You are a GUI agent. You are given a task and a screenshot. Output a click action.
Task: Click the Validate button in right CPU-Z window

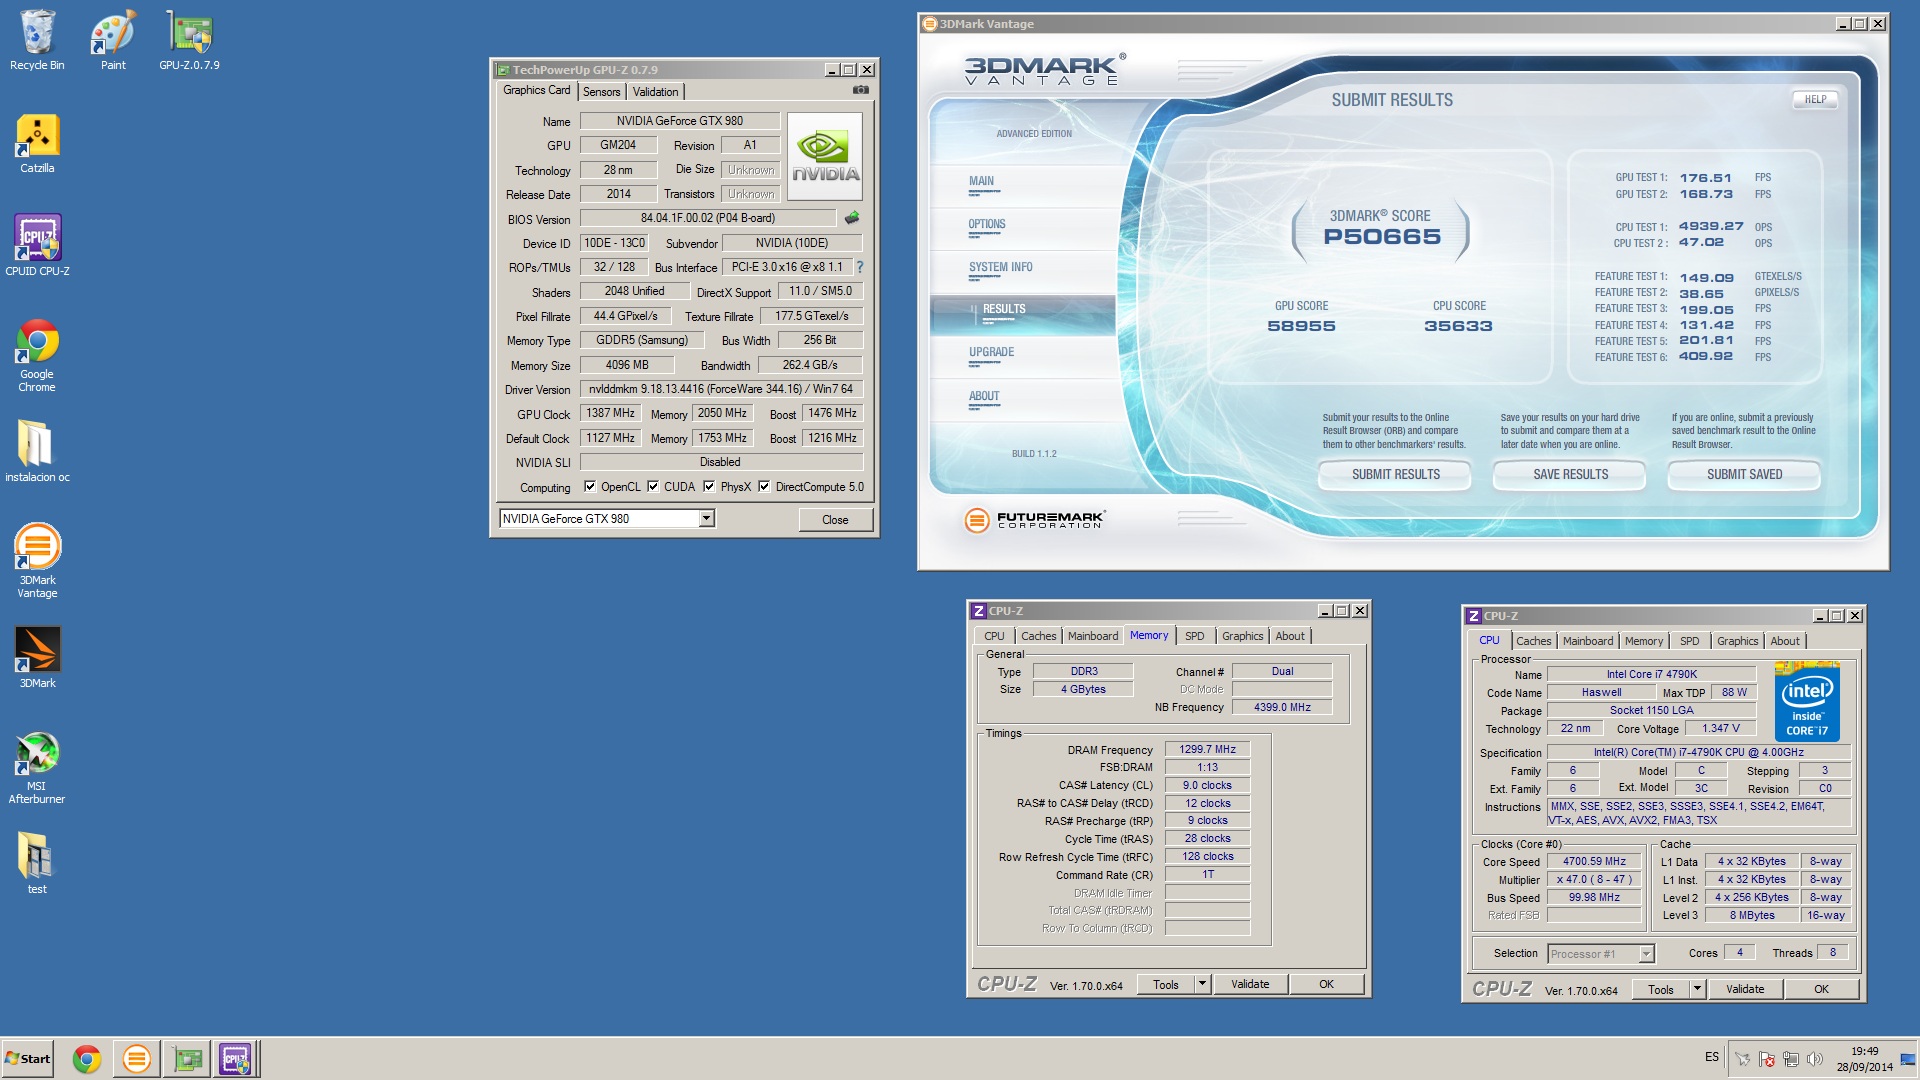pyautogui.click(x=1745, y=989)
